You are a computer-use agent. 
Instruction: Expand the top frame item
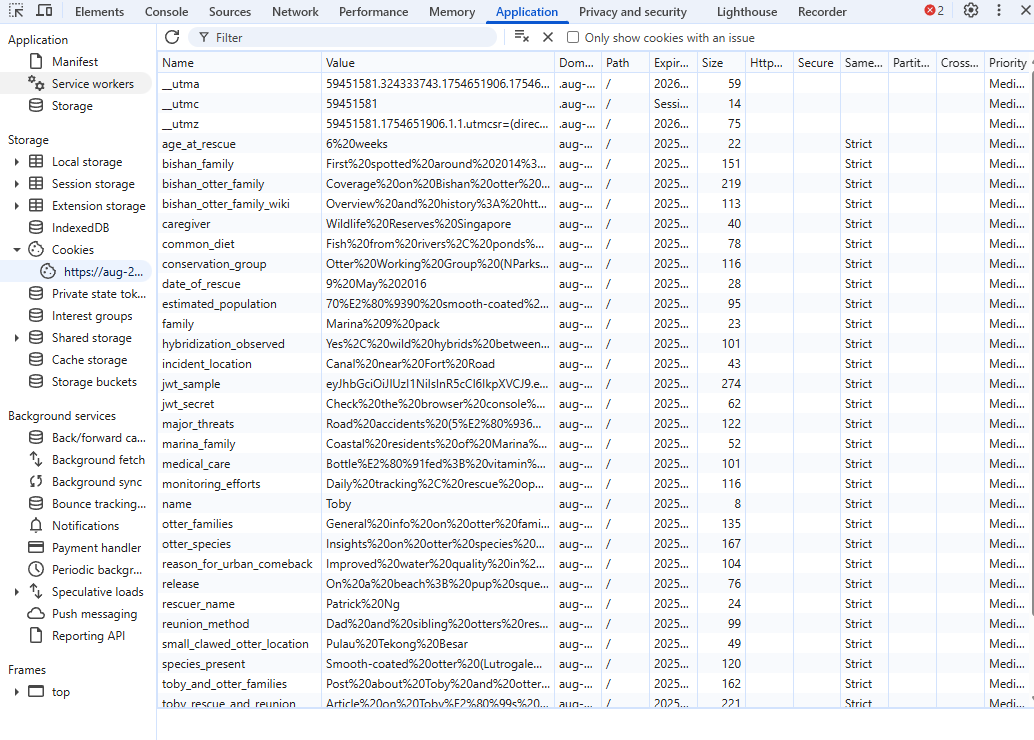(x=16, y=692)
